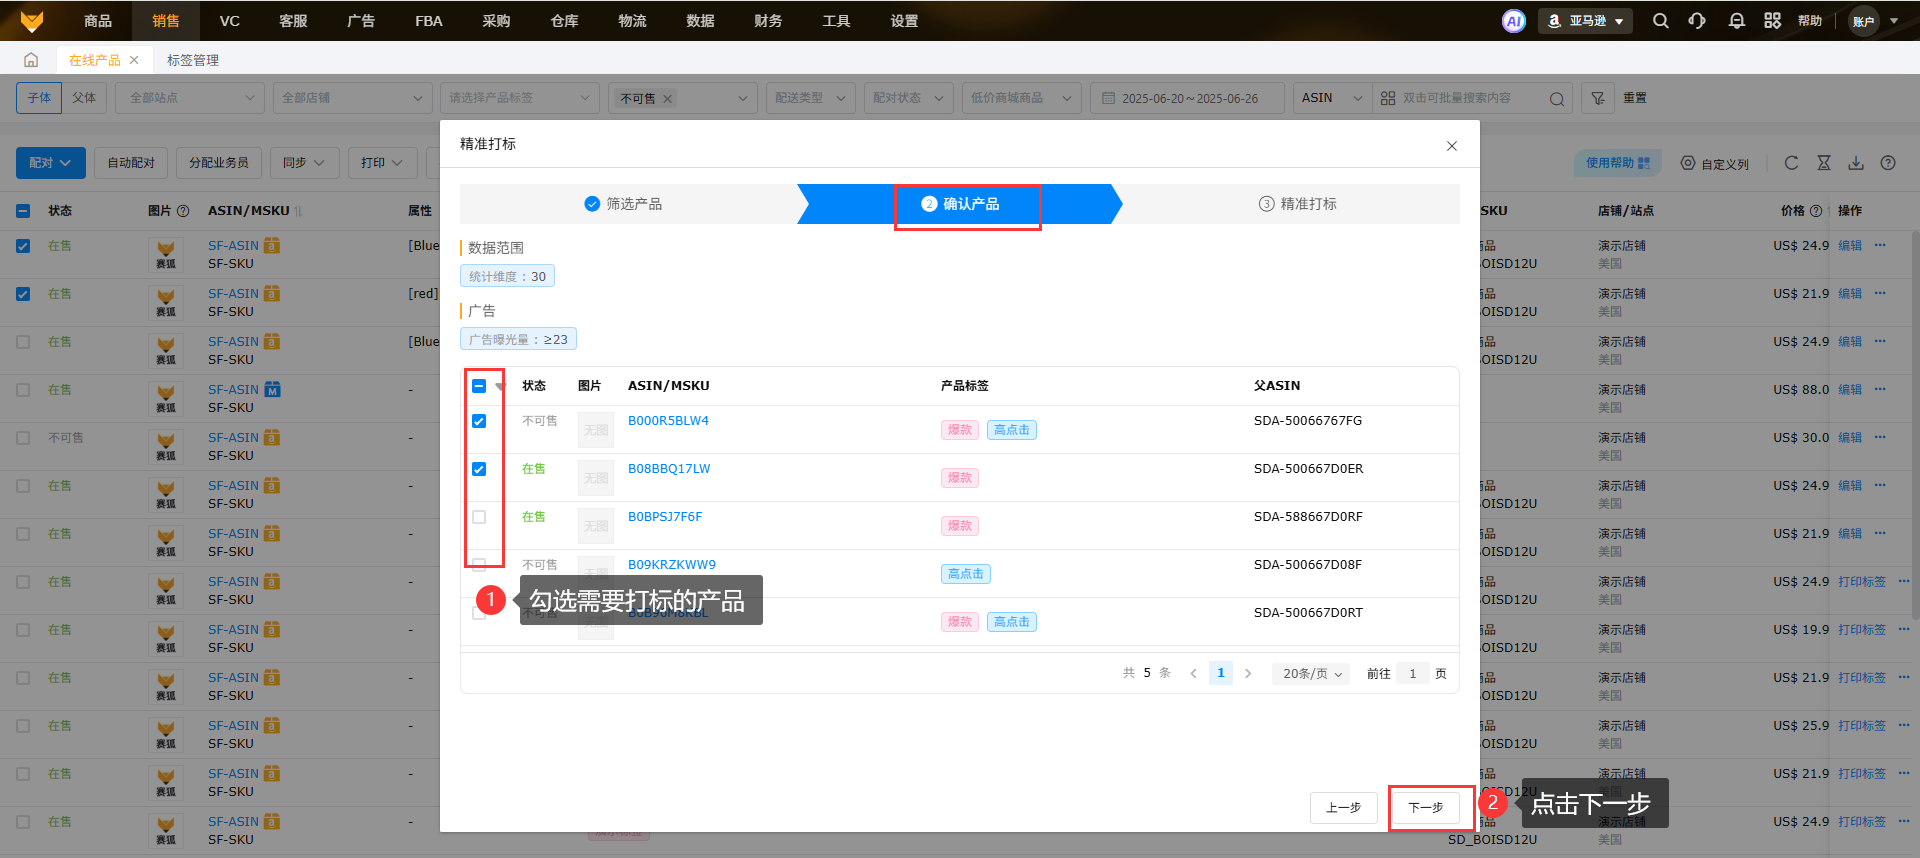
Task: Click the calendar icon in the date range
Action: coord(1108,98)
